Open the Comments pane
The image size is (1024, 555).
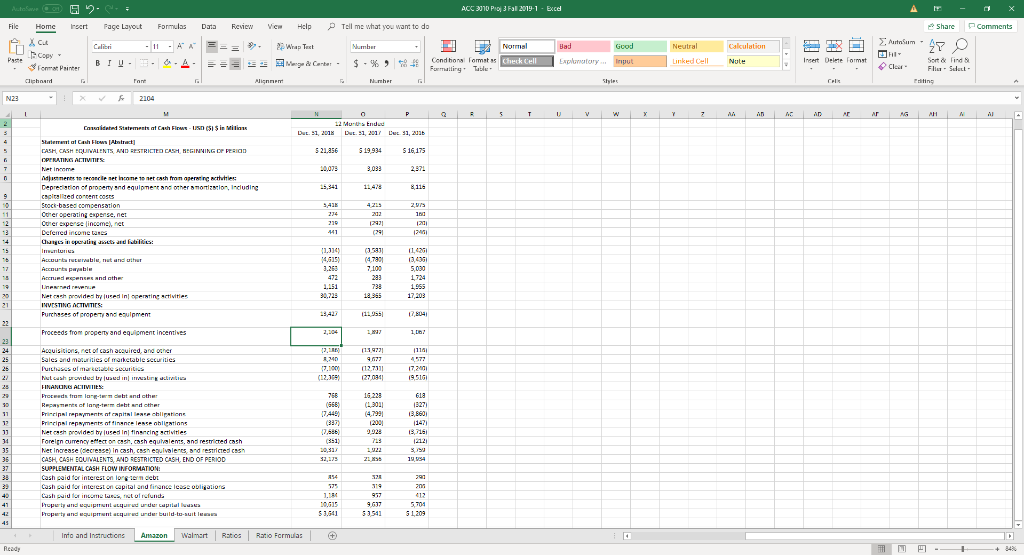(x=990, y=26)
